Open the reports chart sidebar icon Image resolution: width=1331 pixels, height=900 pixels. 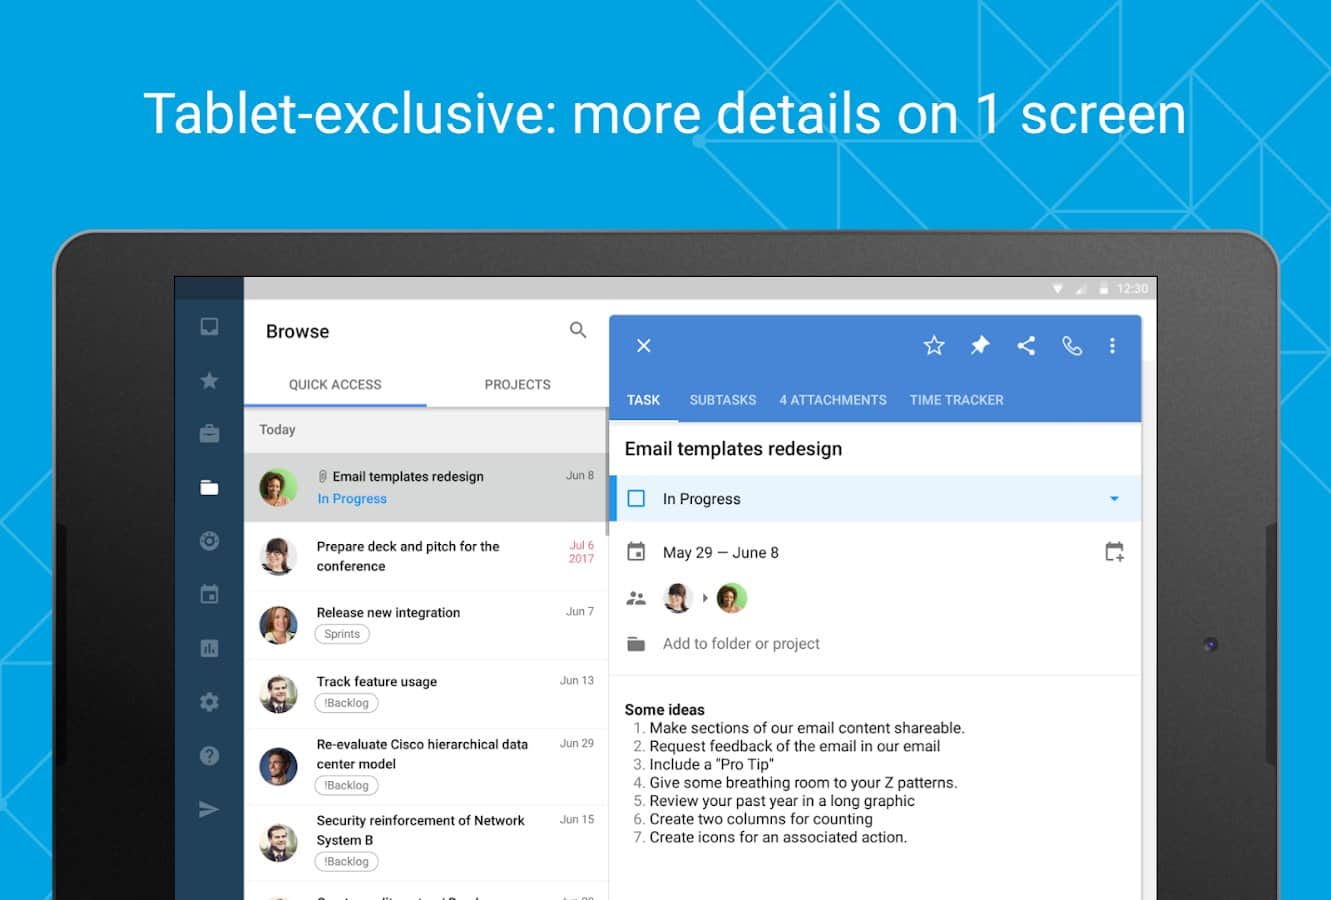(209, 649)
